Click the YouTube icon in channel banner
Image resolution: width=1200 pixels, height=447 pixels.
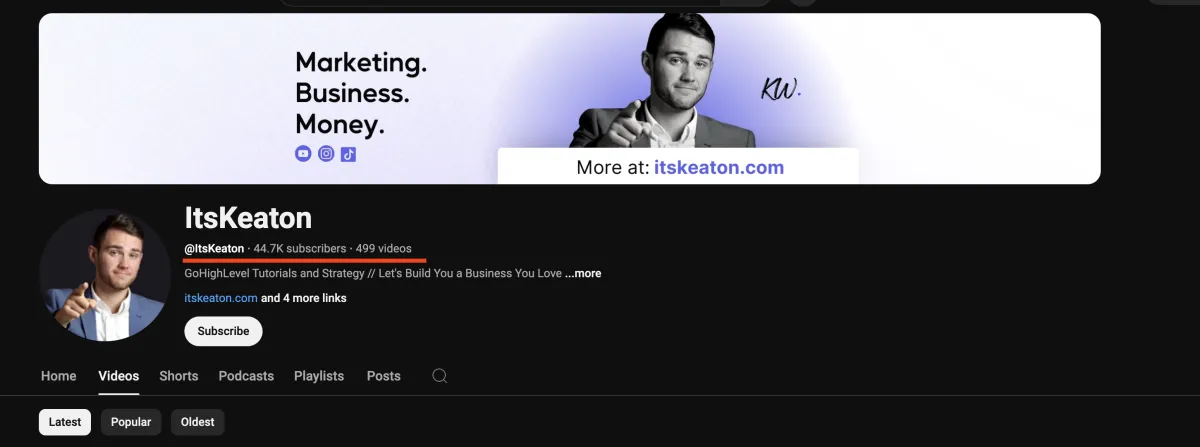coord(303,154)
